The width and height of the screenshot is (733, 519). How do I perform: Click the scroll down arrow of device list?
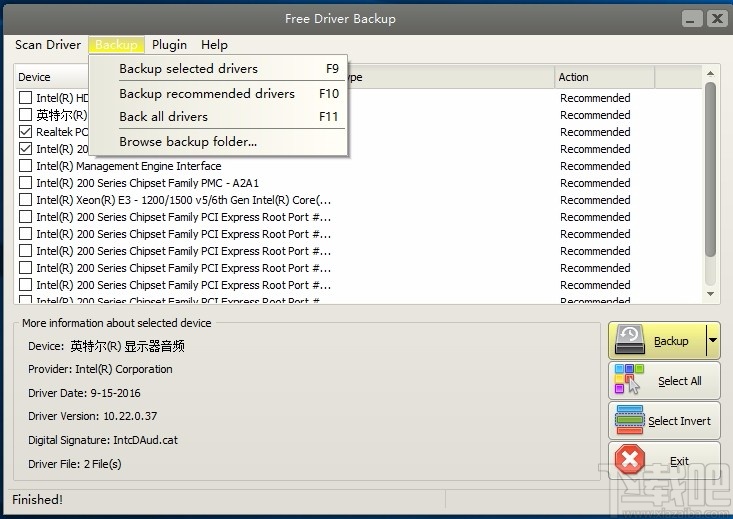[711, 294]
